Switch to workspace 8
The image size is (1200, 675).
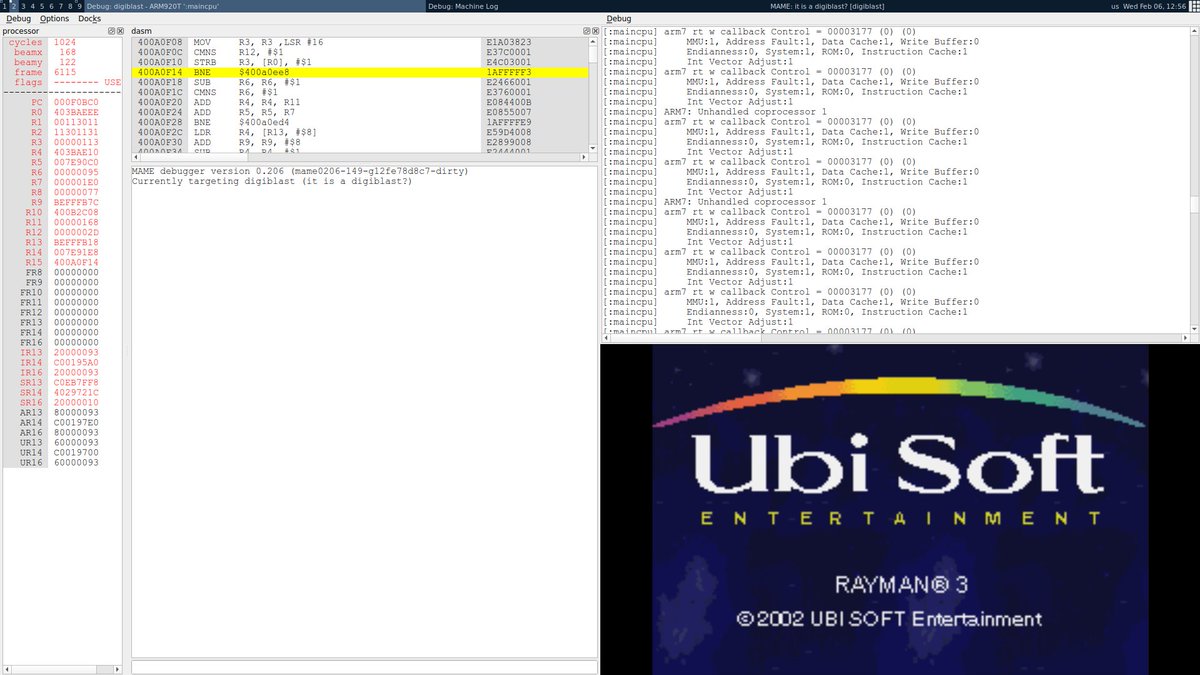(69, 6)
